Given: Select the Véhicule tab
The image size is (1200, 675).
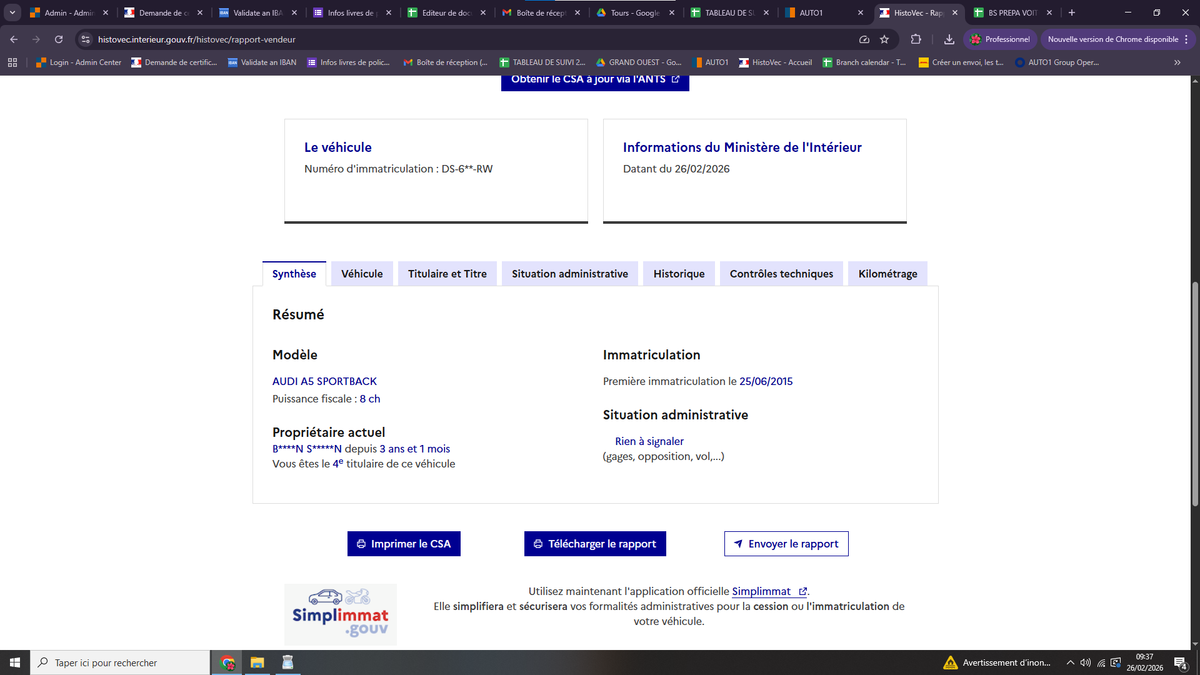Looking at the screenshot, I should pyautogui.click(x=362, y=274).
